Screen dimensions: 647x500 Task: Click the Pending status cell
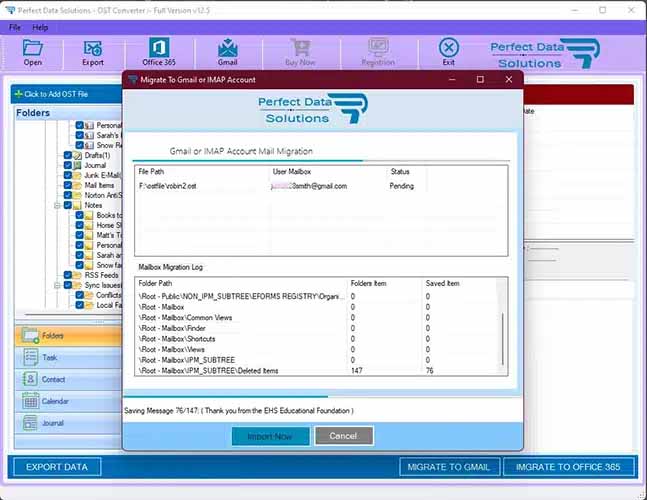click(401, 186)
